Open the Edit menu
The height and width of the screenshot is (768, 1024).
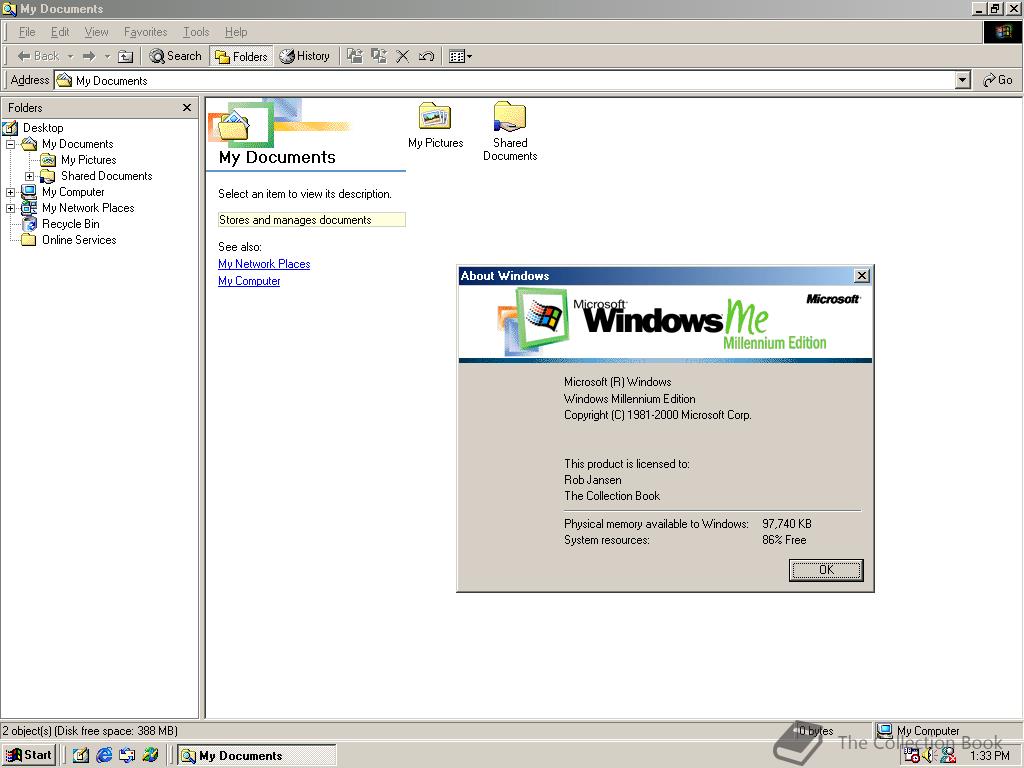click(60, 32)
